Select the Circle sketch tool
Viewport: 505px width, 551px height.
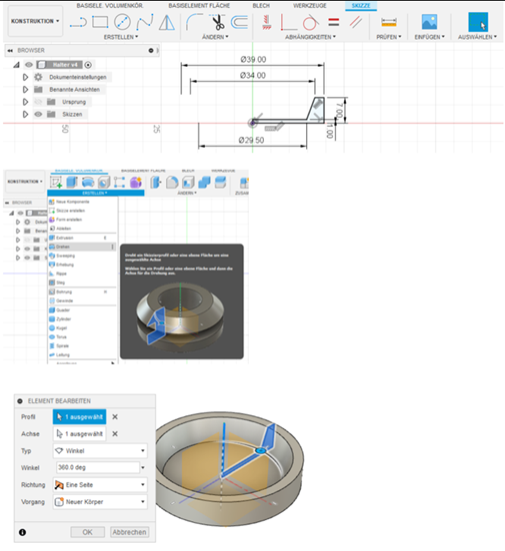coord(122,22)
